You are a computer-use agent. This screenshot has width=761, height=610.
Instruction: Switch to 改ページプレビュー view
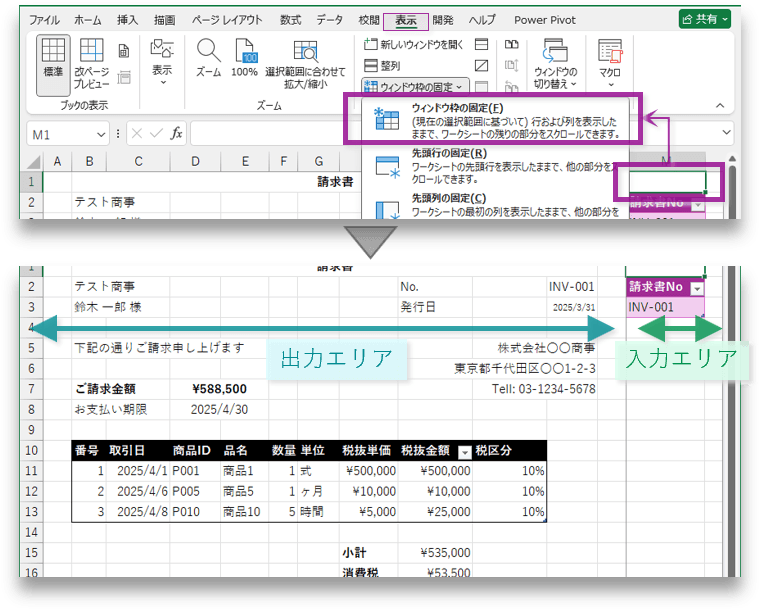coord(91,64)
